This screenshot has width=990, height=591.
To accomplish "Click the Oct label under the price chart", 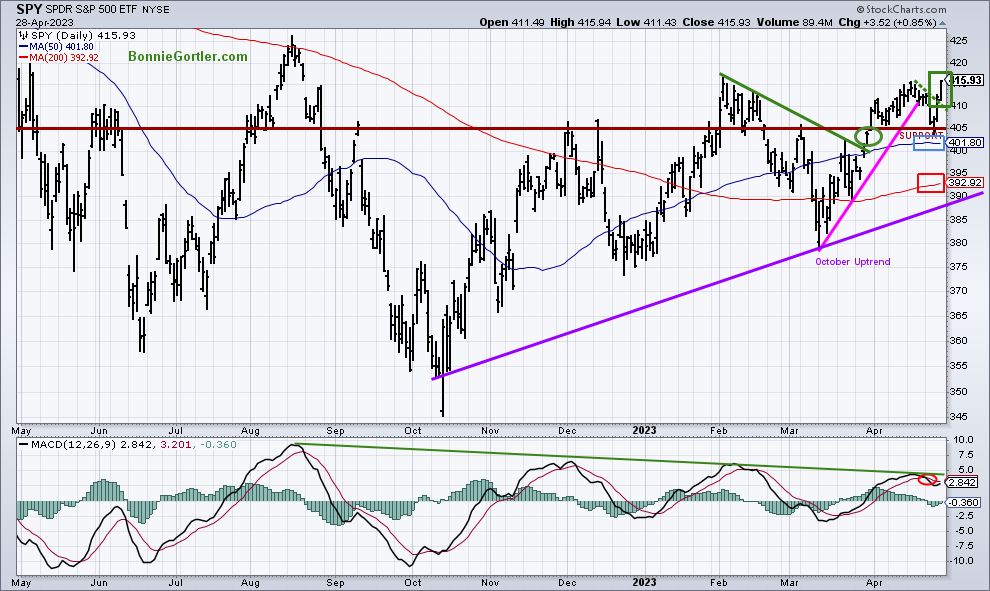I will [413, 431].
